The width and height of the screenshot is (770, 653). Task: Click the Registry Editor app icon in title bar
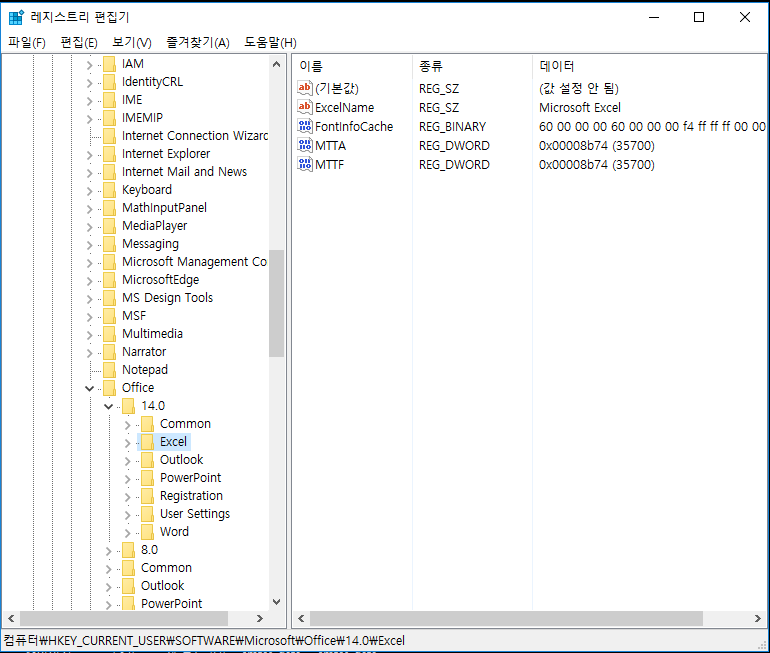point(16,17)
